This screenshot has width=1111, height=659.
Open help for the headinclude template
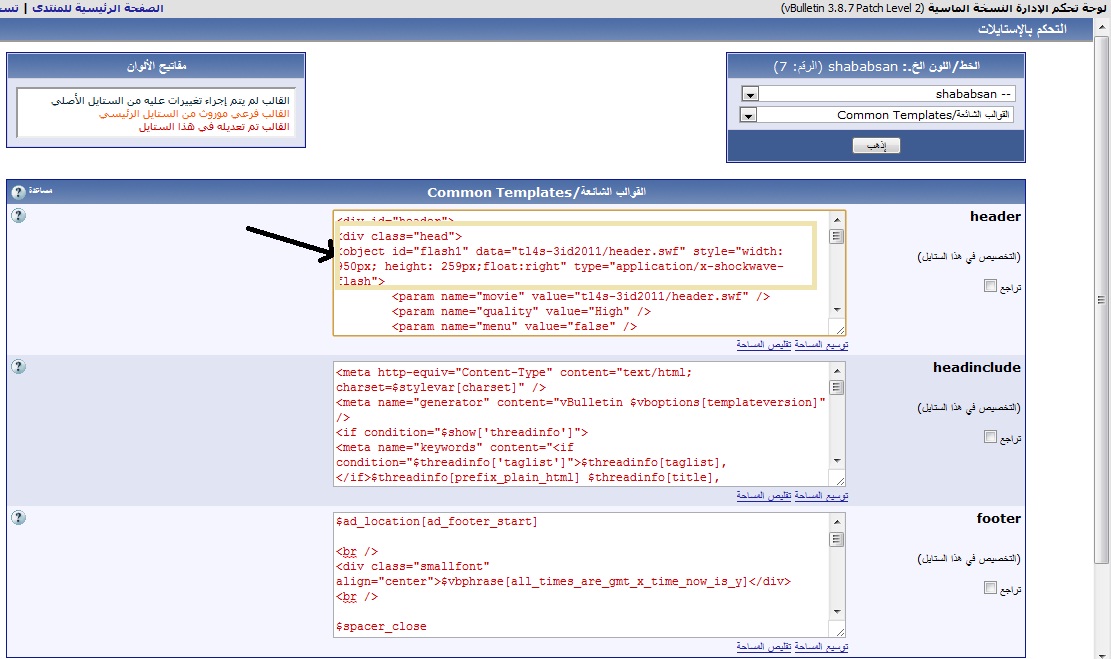pyautogui.click(x=18, y=367)
